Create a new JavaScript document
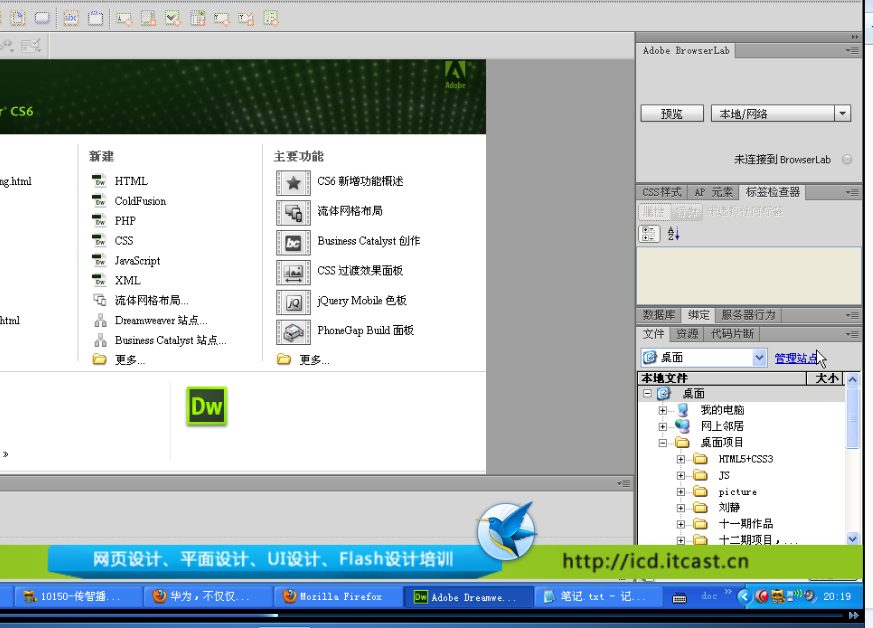This screenshot has height=628, width=873. [137, 261]
